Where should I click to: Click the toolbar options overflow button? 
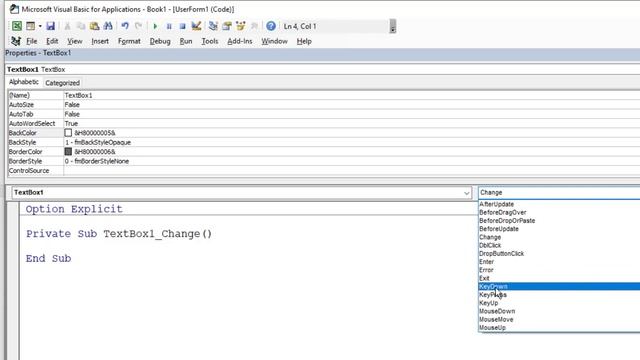point(393,26)
